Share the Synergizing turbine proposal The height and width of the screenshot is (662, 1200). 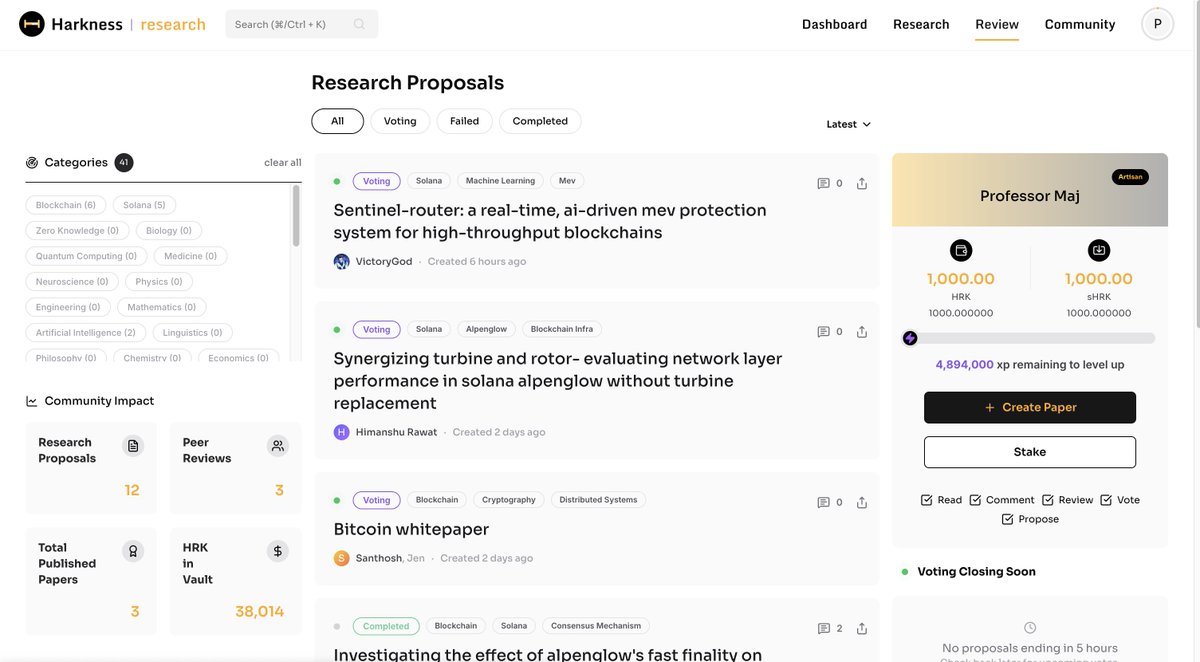(862, 331)
